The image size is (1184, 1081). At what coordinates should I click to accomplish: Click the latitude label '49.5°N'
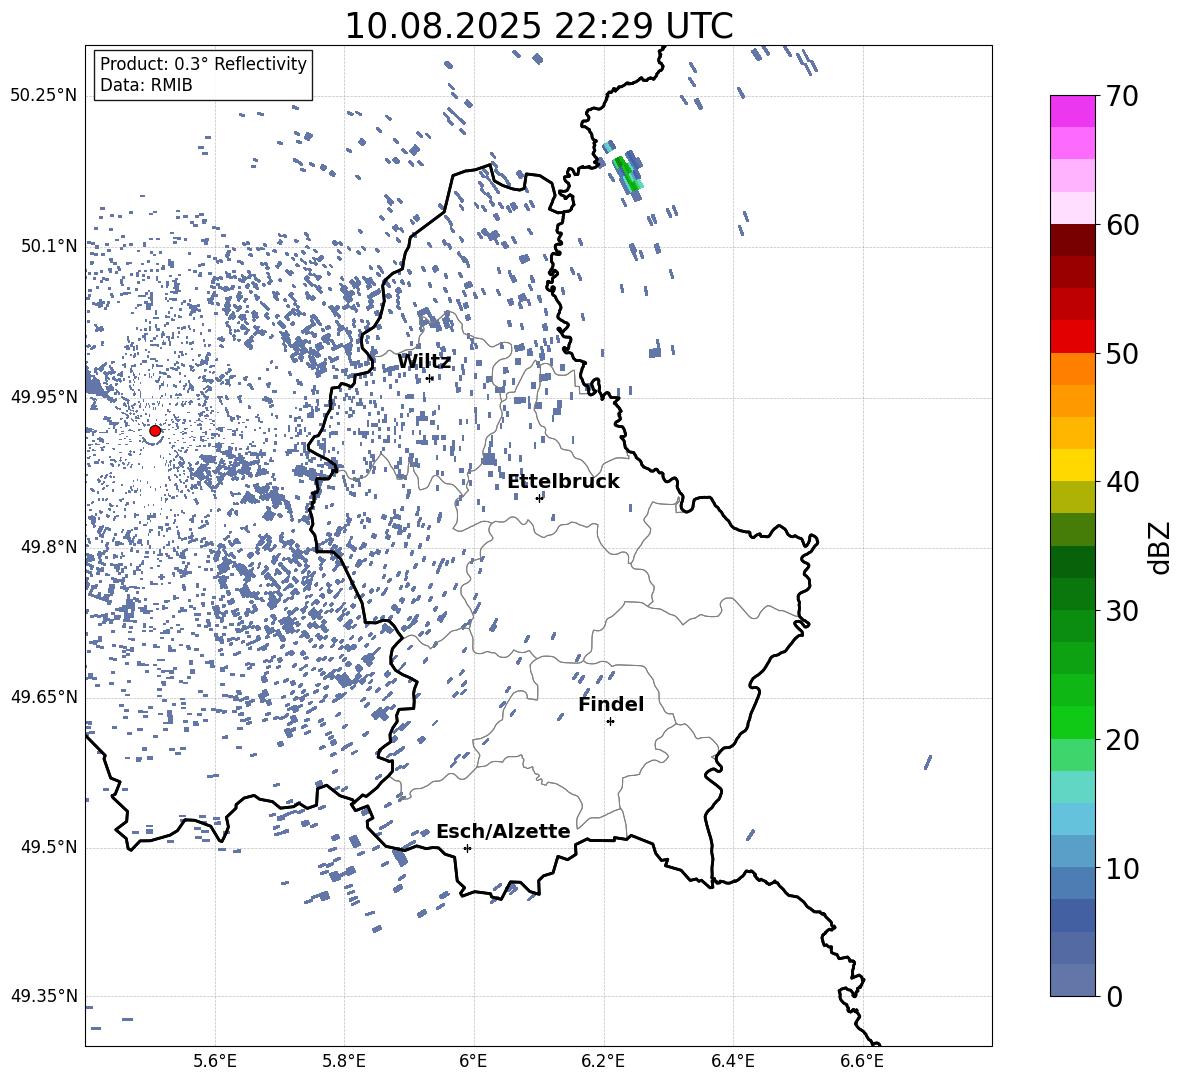point(49,847)
